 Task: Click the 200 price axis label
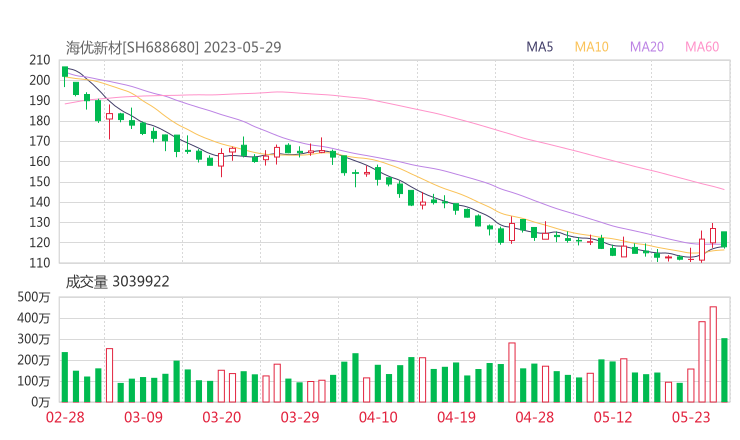point(40,80)
